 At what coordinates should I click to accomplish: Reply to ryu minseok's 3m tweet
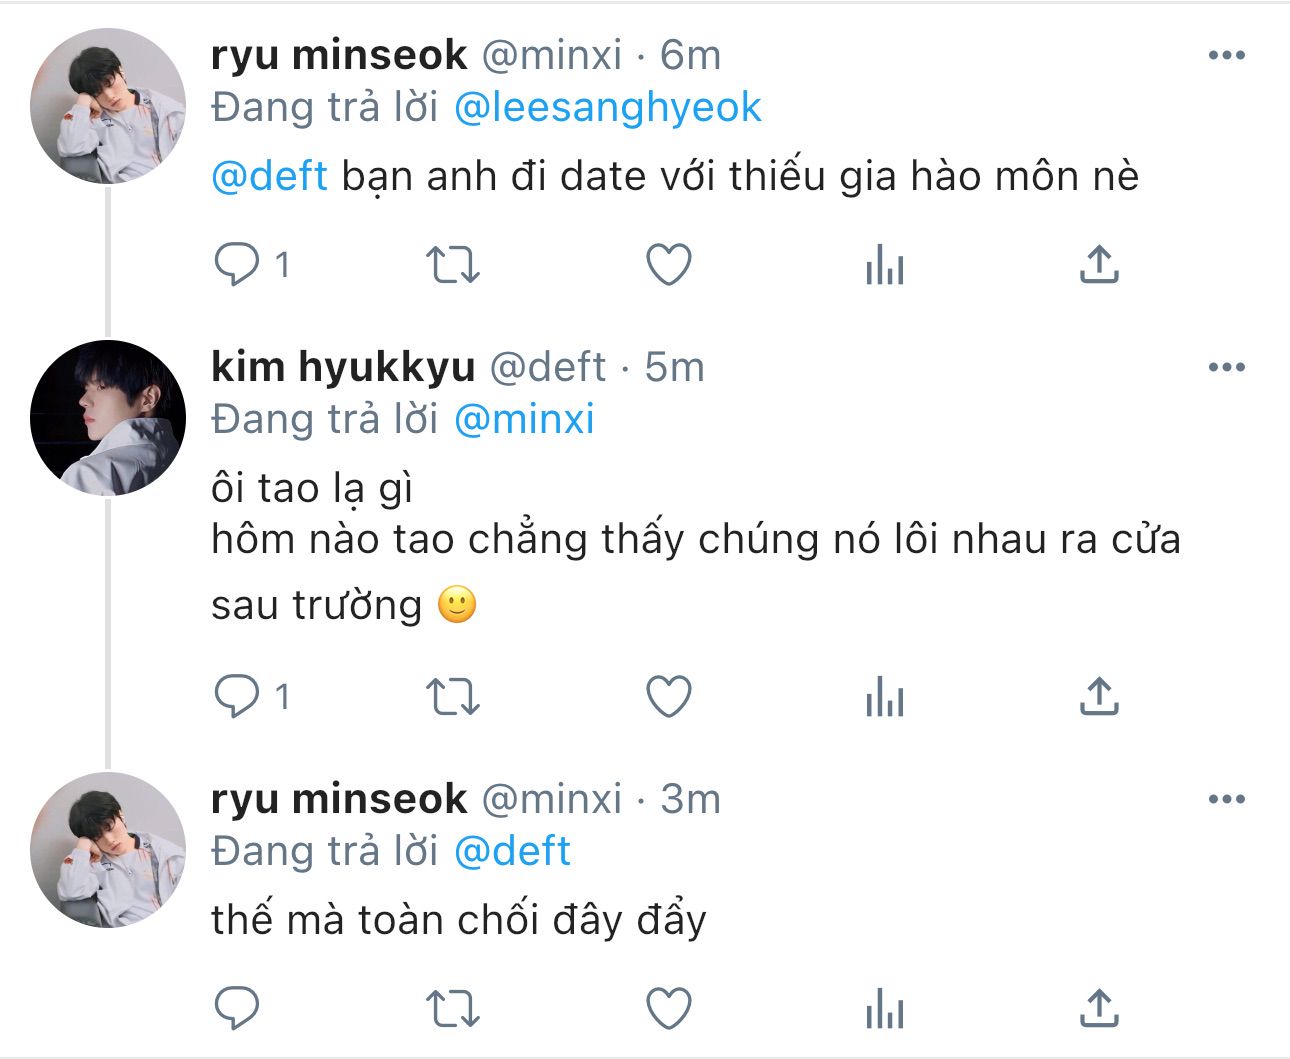pos(237,1009)
